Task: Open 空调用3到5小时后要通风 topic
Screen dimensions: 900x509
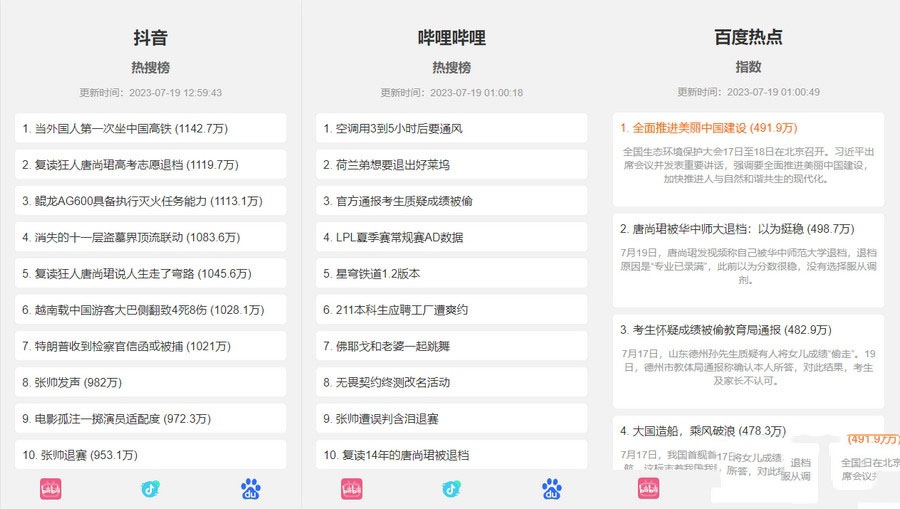Action: coord(451,128)
